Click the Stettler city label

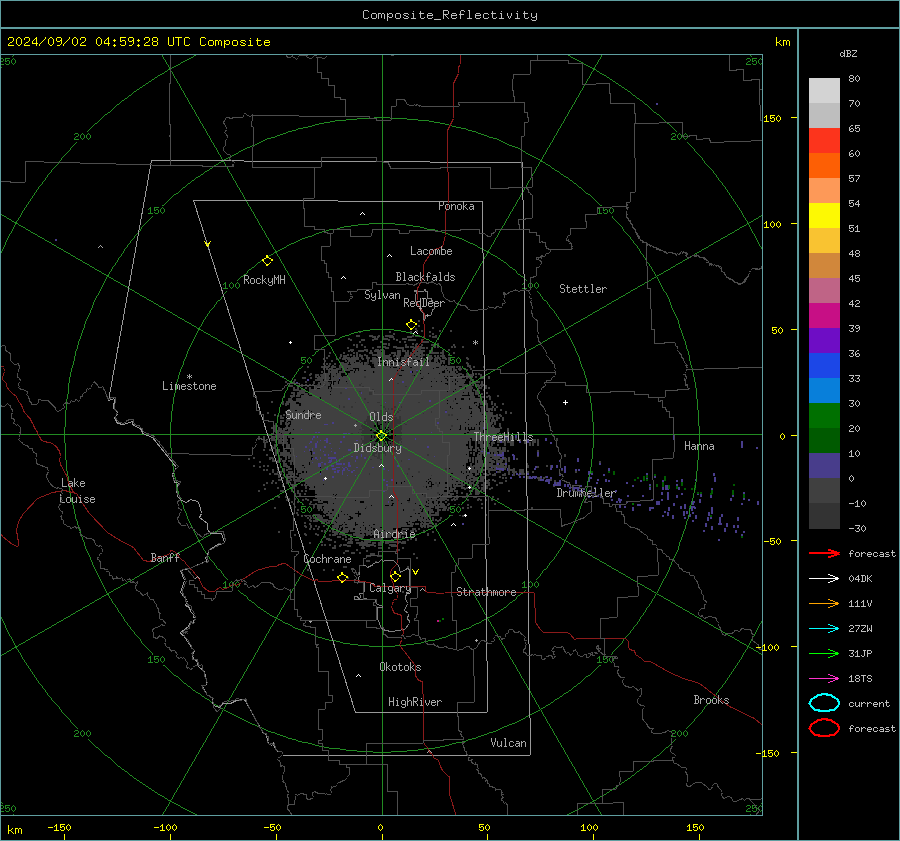[x=583, y=289]
